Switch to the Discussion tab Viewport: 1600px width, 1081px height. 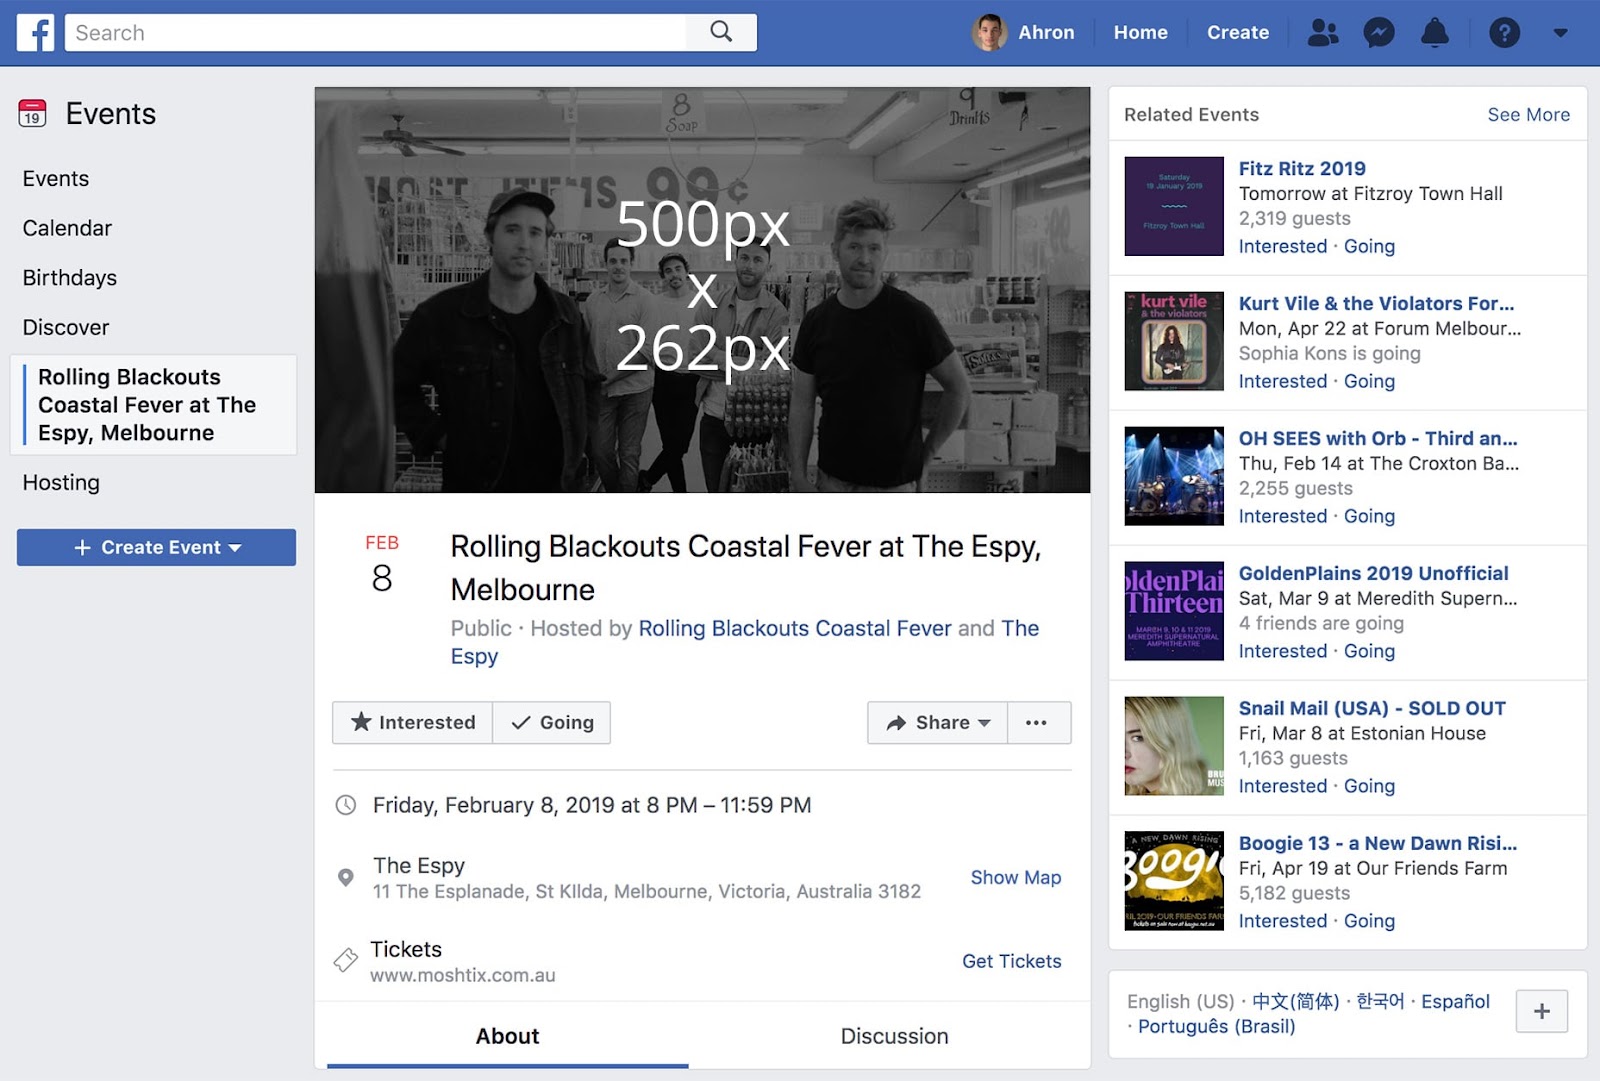point(894,1036)
